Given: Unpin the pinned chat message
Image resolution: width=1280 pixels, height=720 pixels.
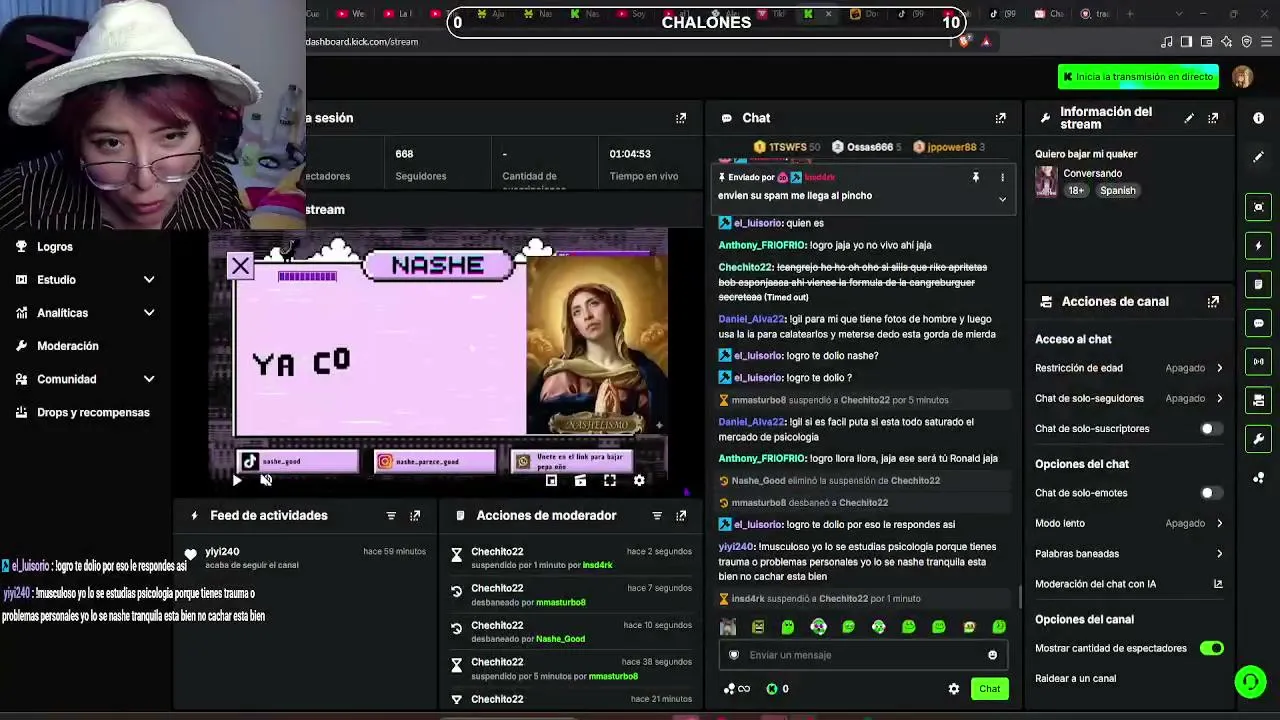Looking at the screenshot, I should pyautogui.click(x=976, y=177).
